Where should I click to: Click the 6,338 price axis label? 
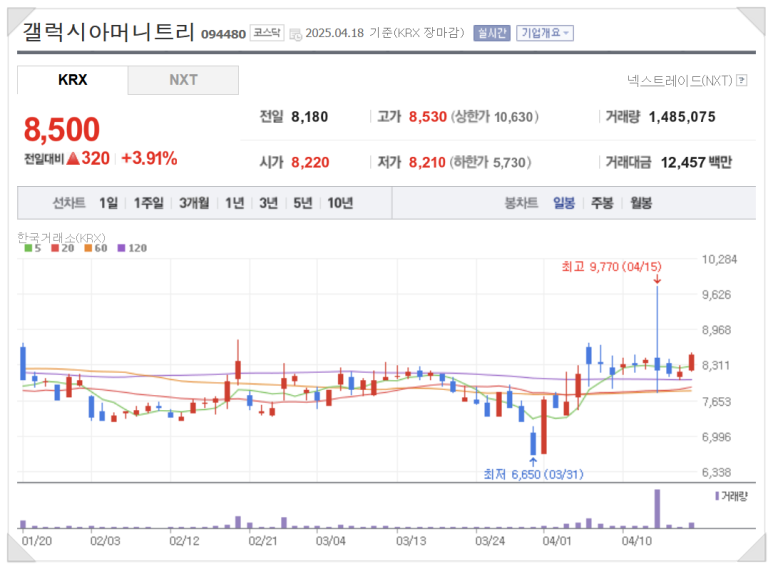(716, 472)
